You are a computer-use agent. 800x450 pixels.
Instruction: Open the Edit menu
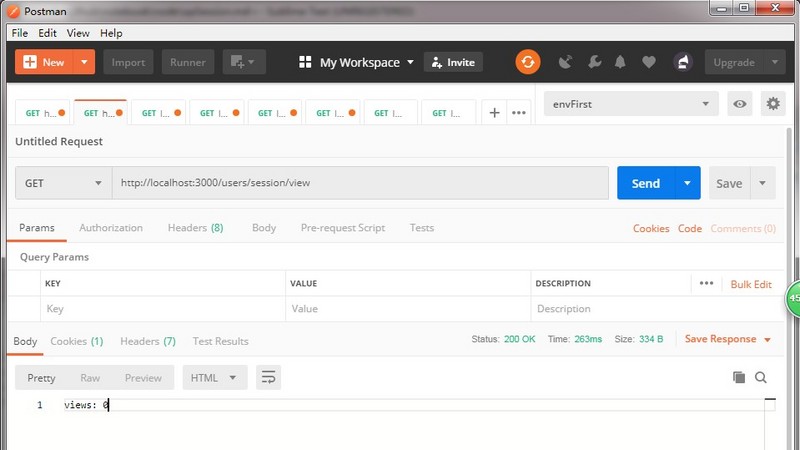(47, 33)
